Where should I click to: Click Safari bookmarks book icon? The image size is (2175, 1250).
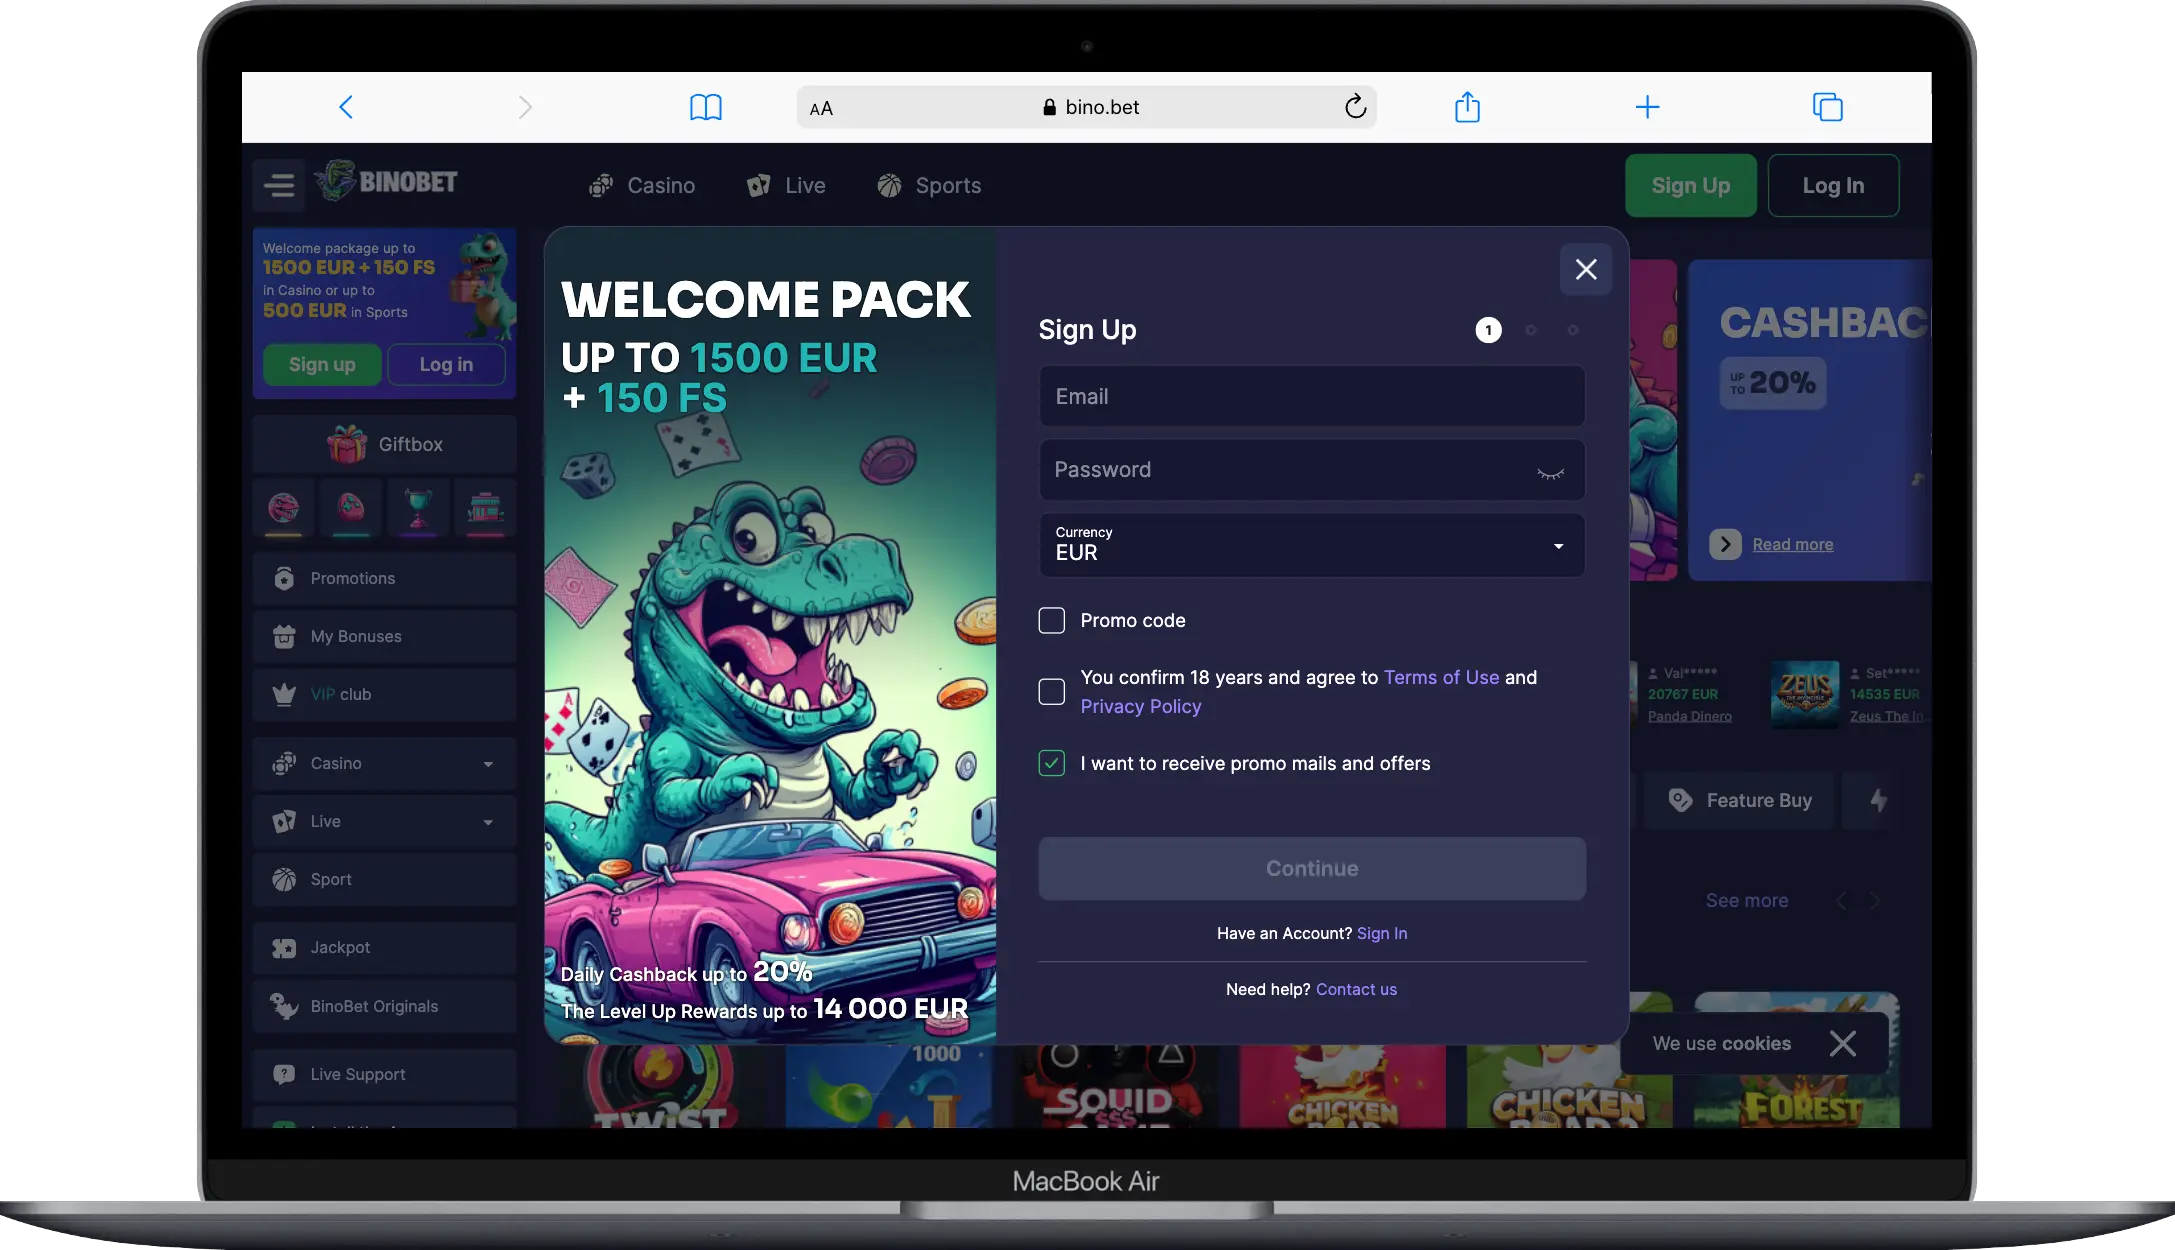tap(705, 107)
